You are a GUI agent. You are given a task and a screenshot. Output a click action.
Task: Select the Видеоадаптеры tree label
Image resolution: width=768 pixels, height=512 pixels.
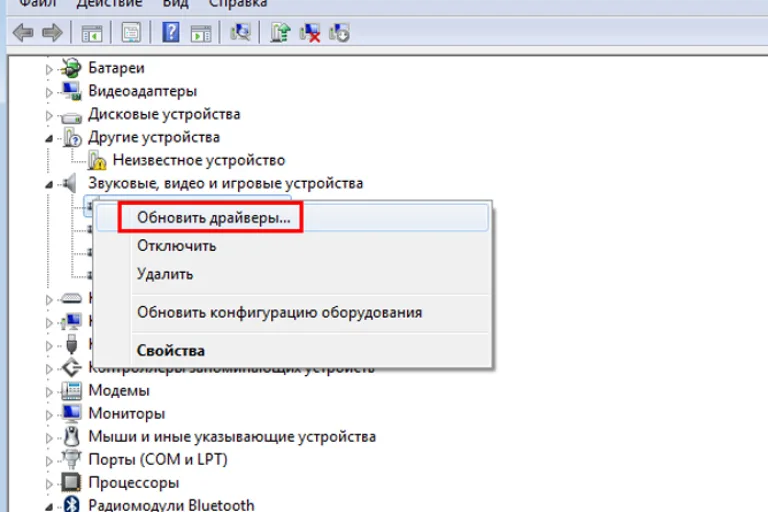(143, 91)
